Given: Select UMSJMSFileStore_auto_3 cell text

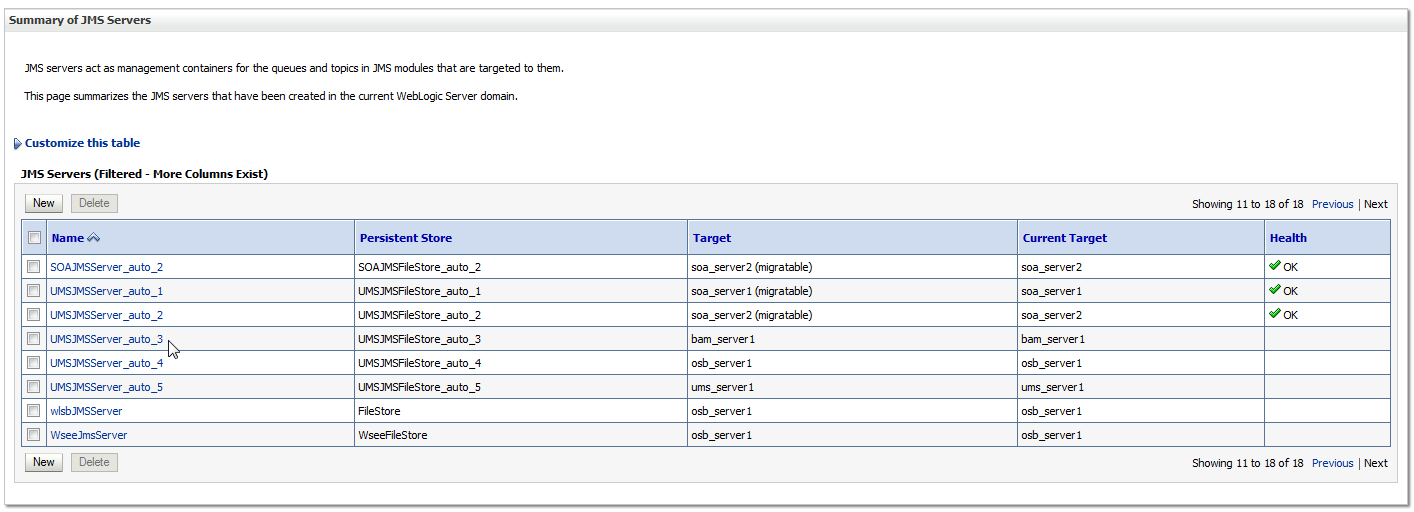Looking at the screenshot, I should pos(419,339).
